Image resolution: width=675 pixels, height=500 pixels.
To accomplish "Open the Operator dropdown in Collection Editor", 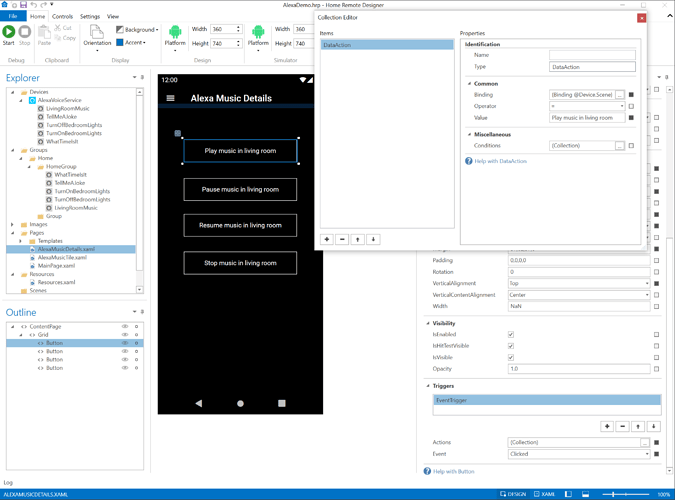I will 622,106.
